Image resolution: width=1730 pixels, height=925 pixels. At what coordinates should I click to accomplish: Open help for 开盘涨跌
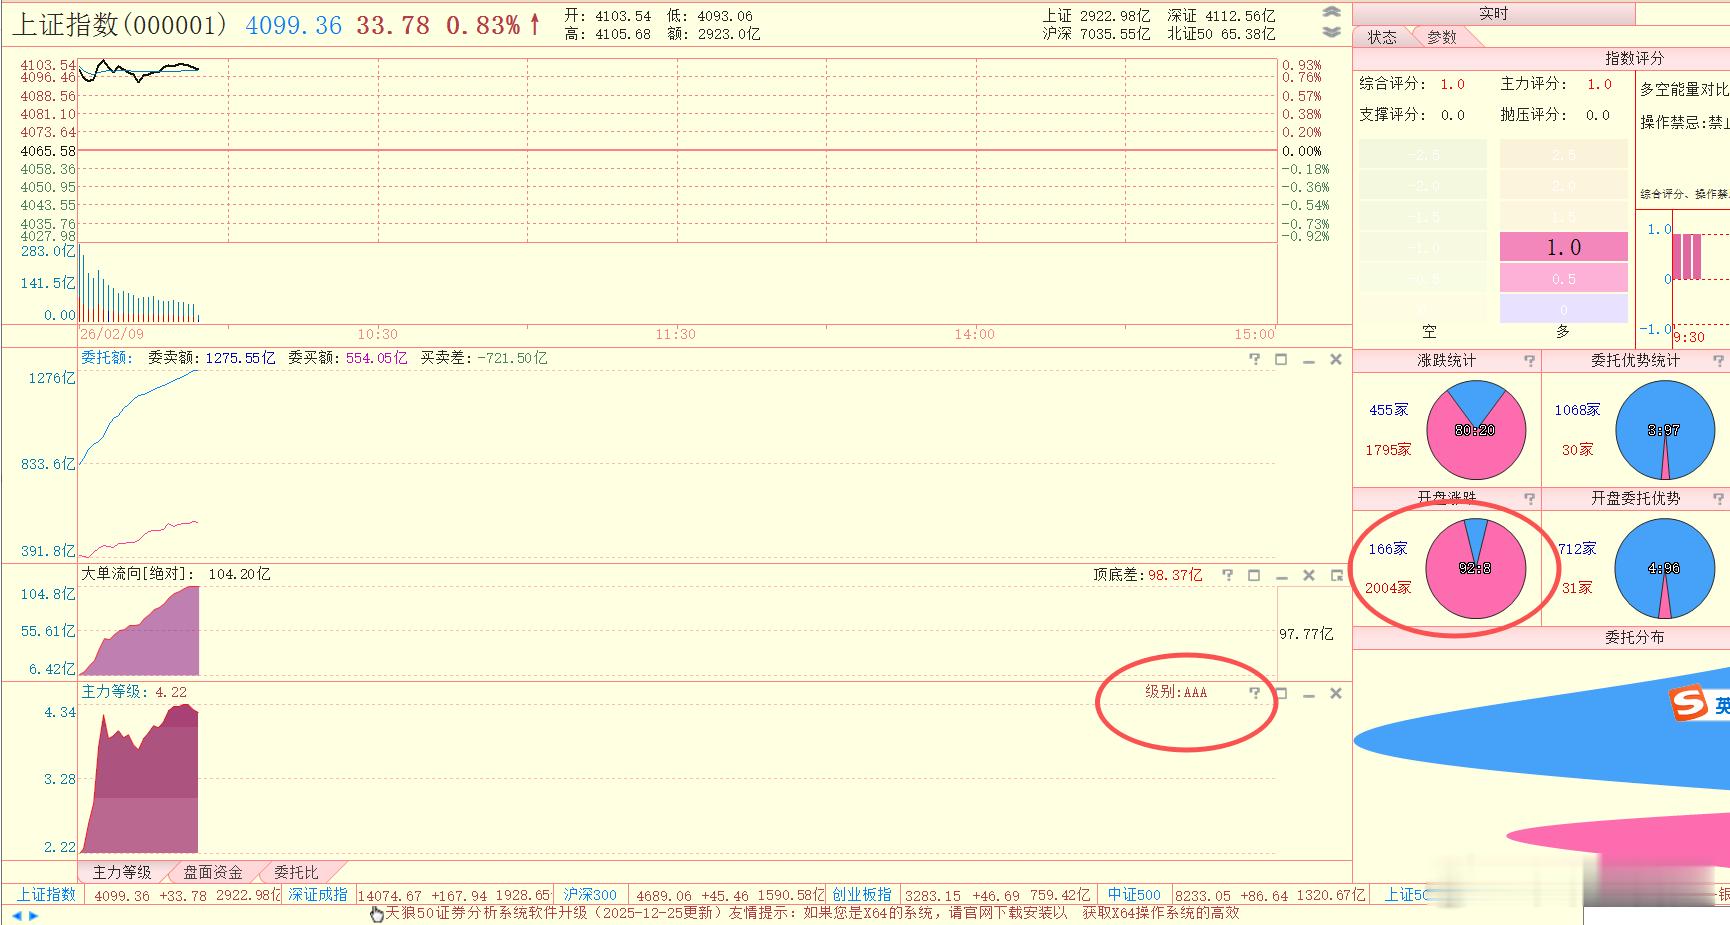(x=1529, y=498)
